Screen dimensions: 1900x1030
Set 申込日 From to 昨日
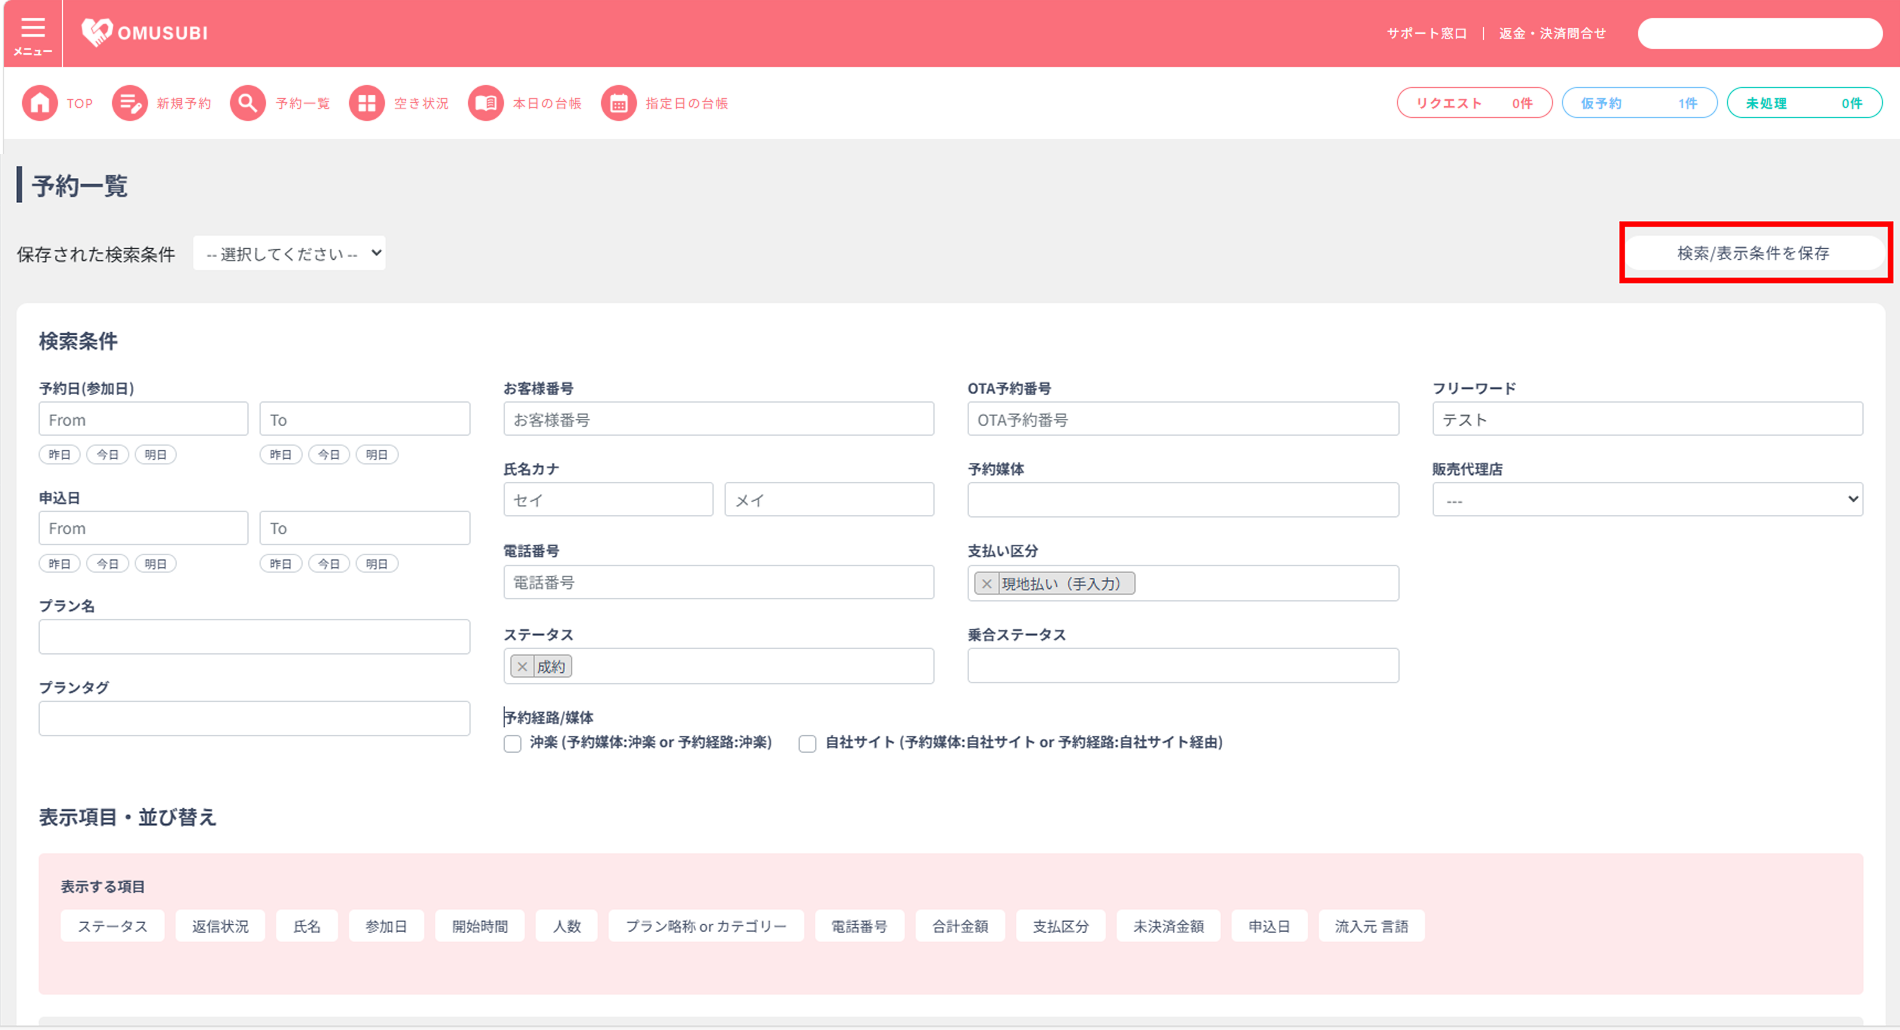click(60, 564)
